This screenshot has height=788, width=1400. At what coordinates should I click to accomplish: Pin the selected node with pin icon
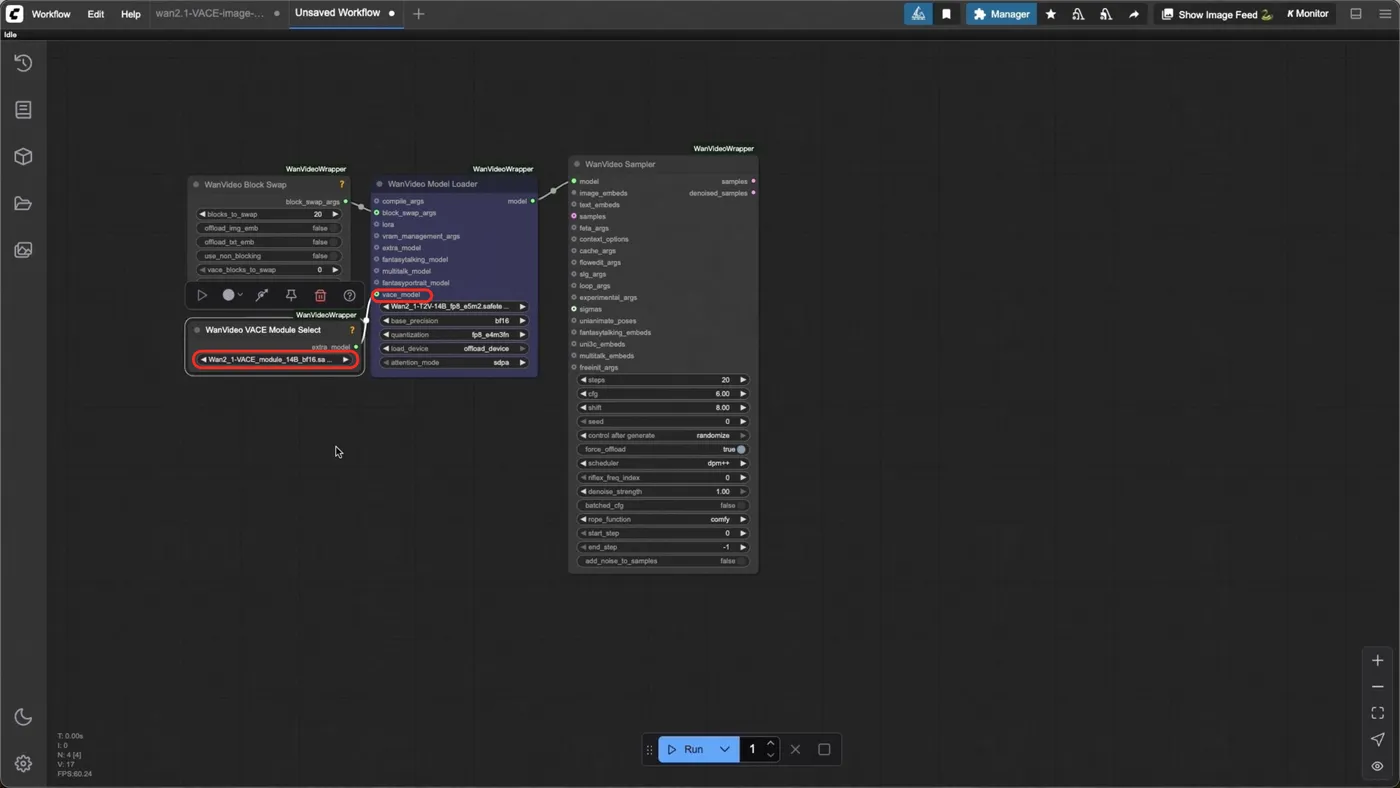tap(291, 295)
